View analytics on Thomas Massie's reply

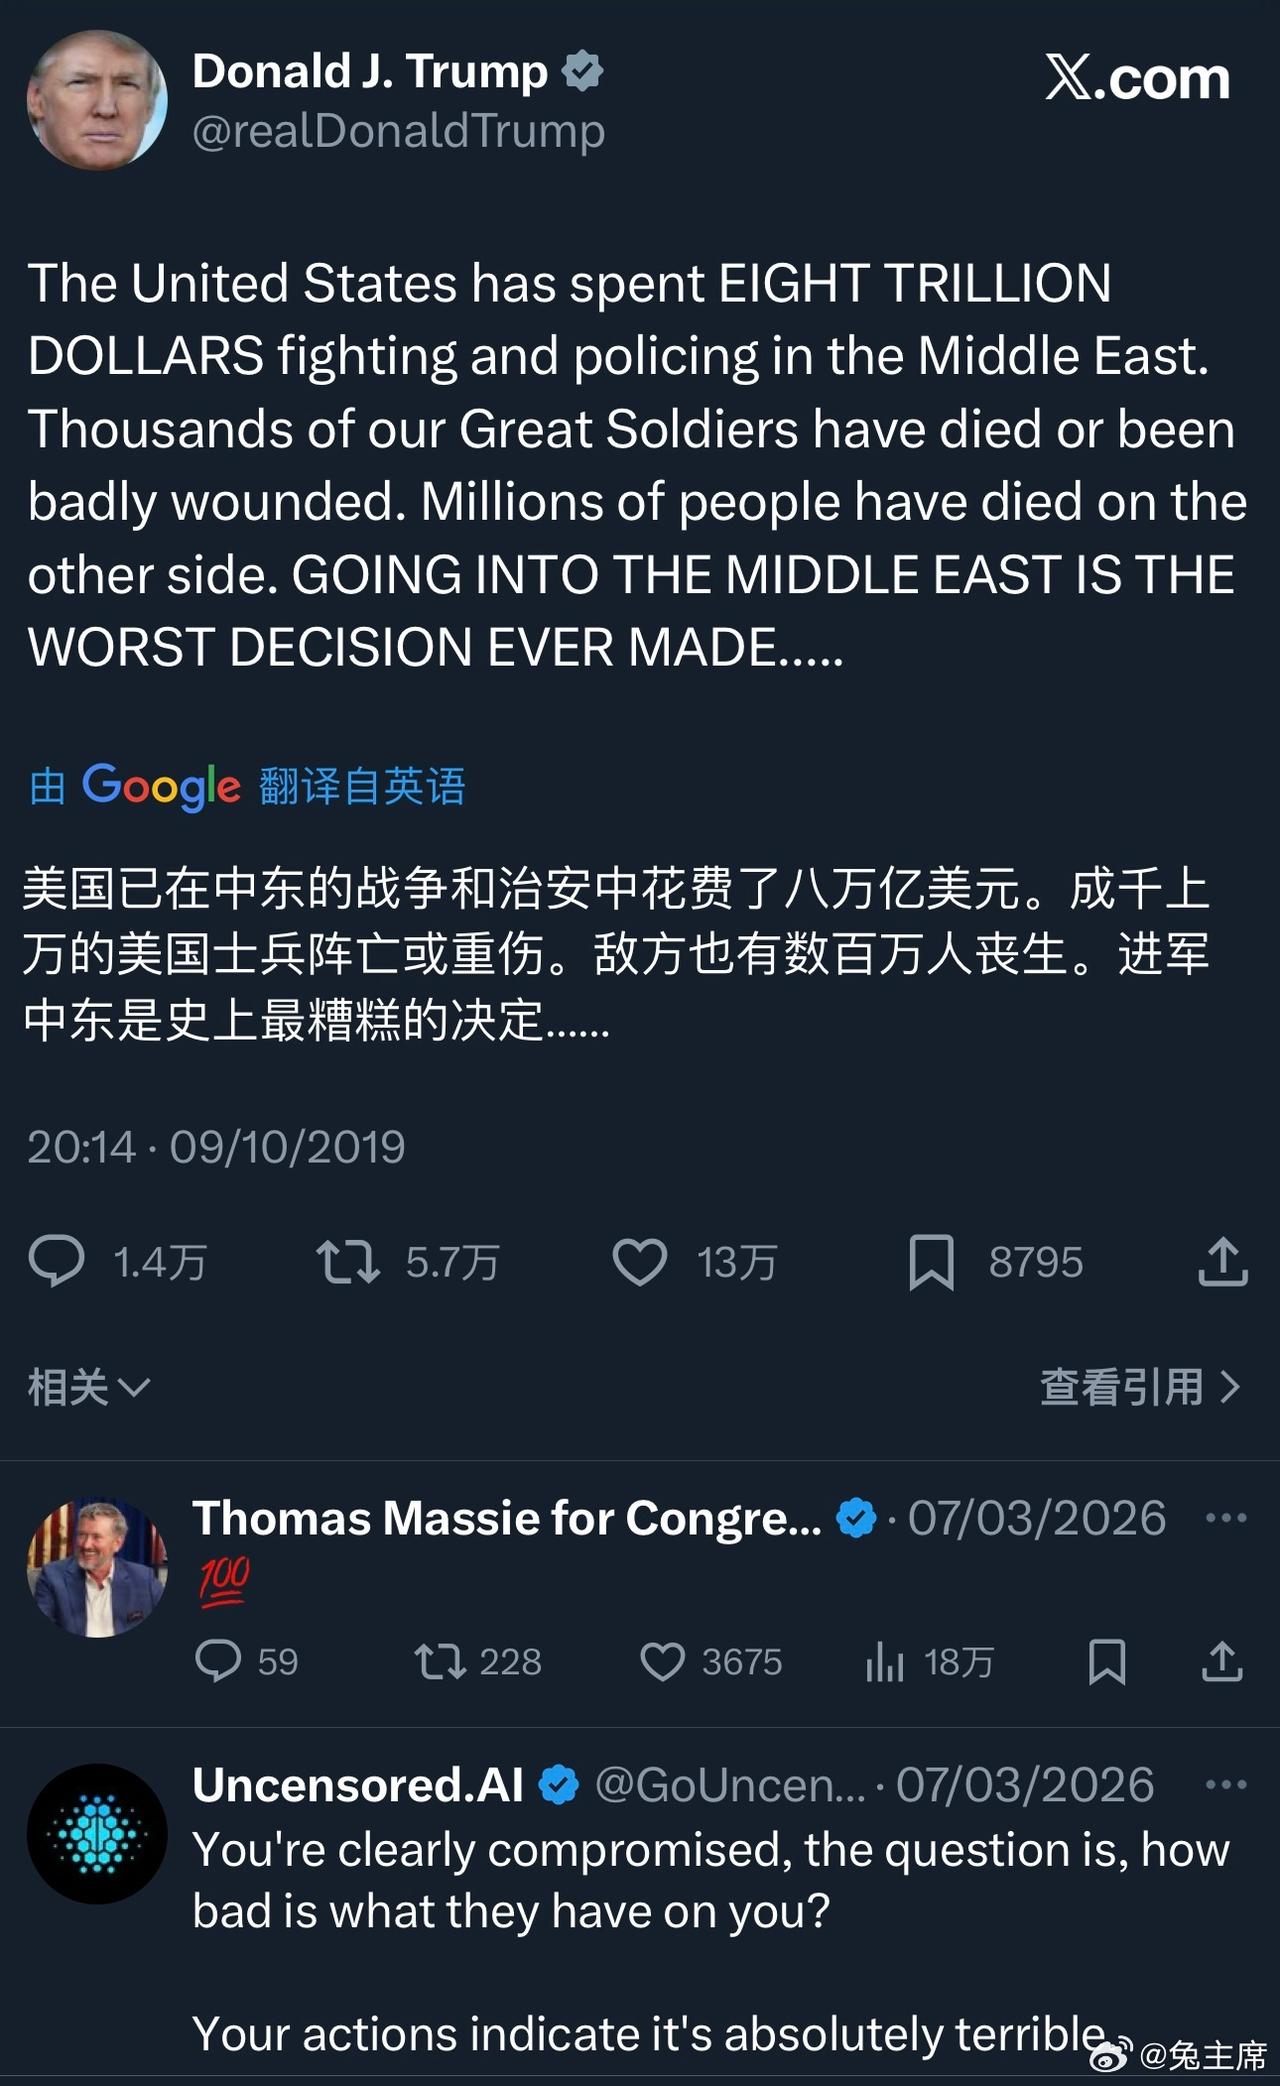point(886,1662)
